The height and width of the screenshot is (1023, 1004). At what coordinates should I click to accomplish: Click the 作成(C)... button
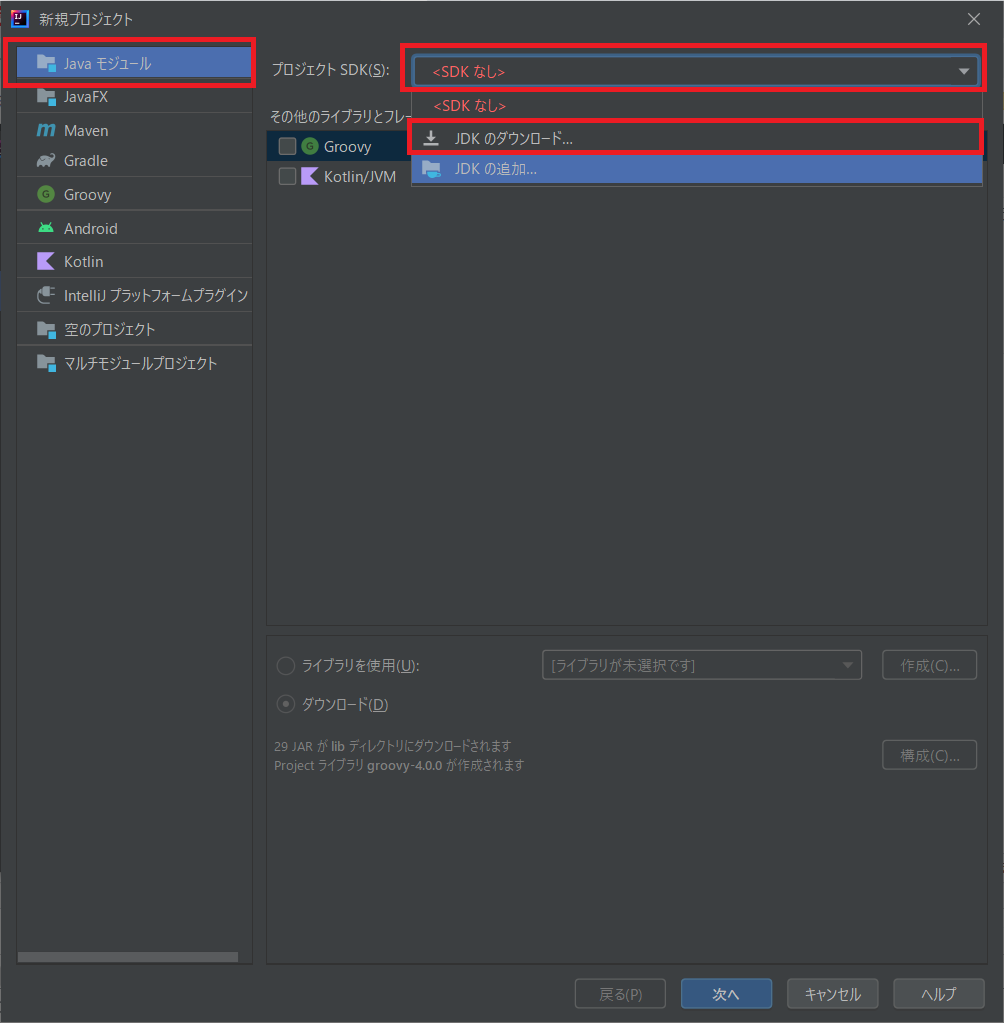click(x=930, y=665)
